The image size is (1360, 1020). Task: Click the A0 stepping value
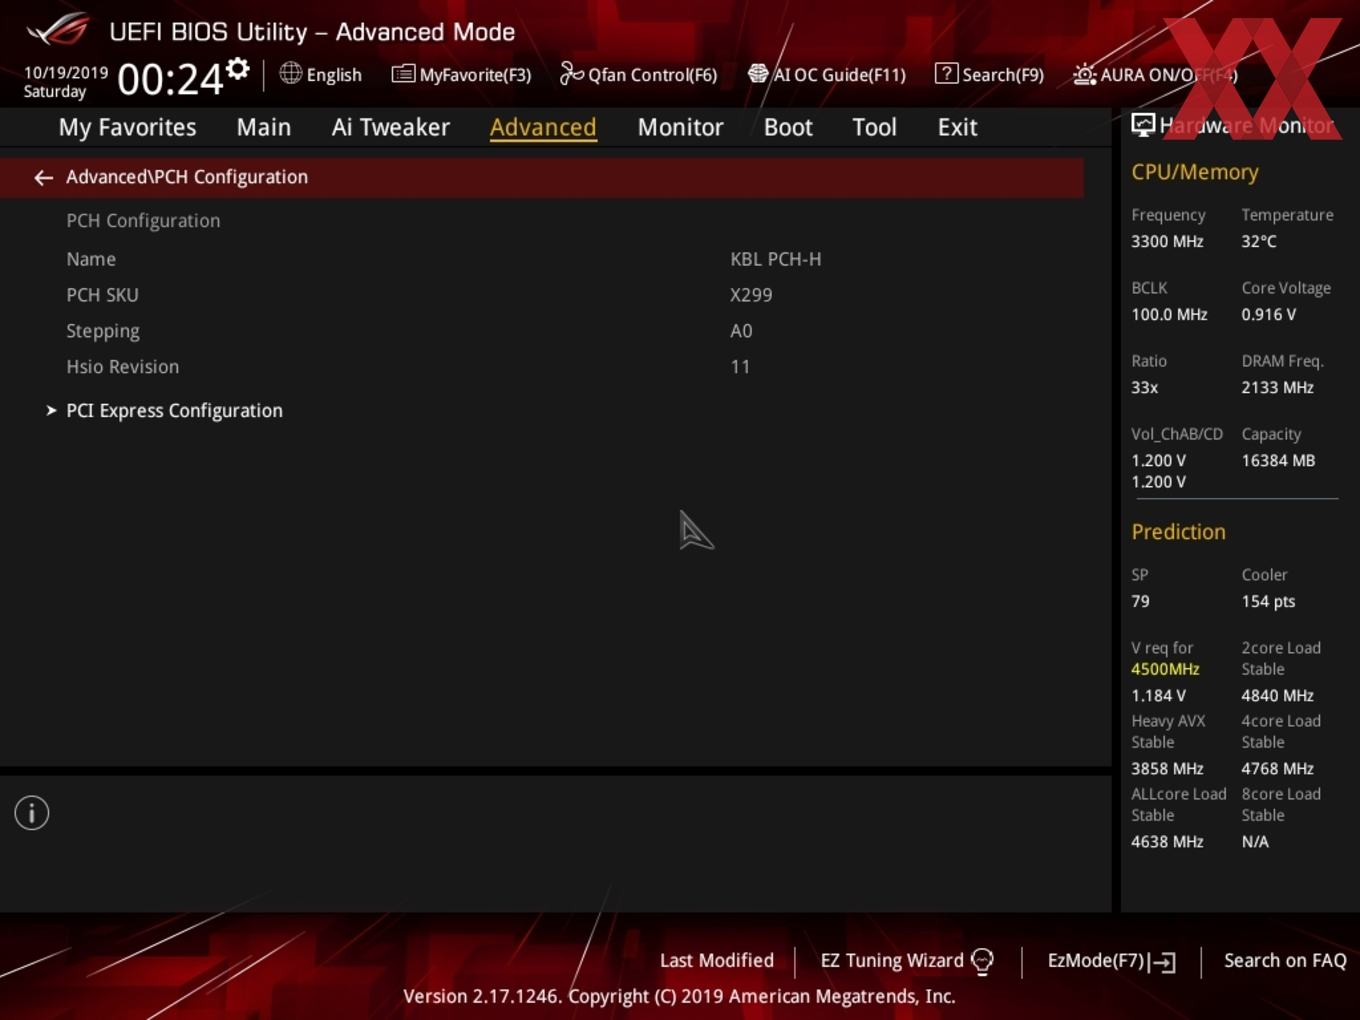(741, 331)
